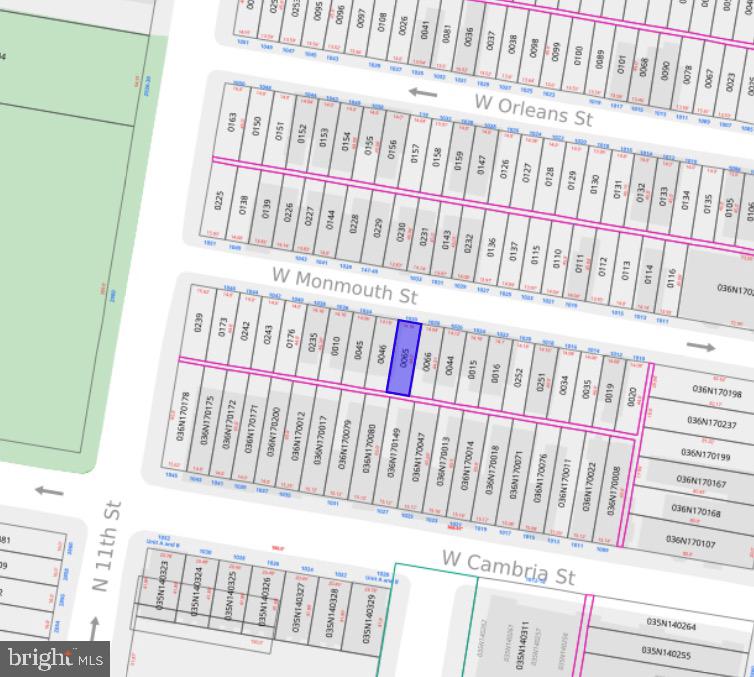Select parcel 0066 beside the highlighted lot
Image resolution: width=754 pixels, height=677 pixels.
point(426,361)
